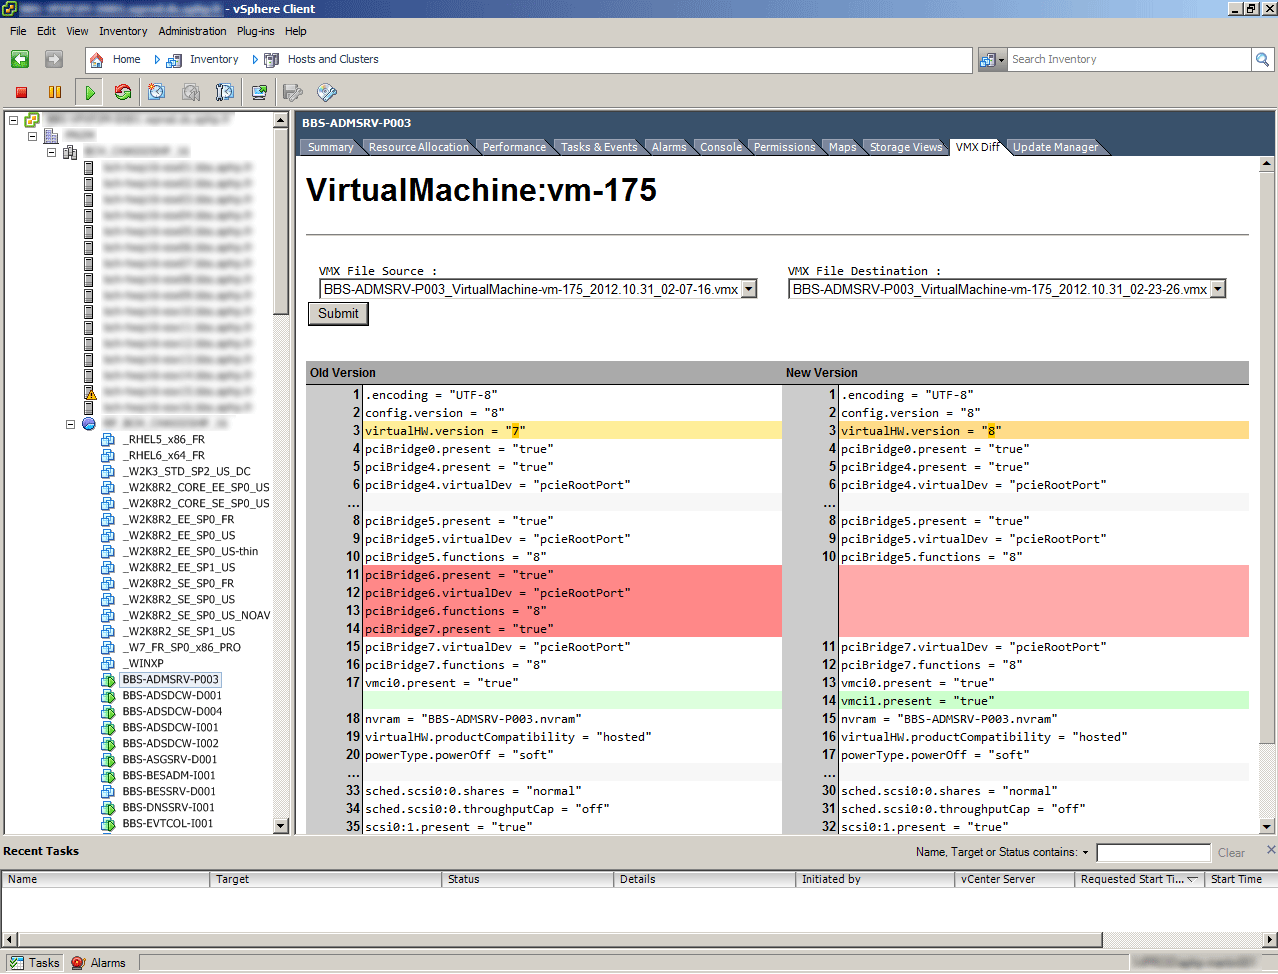Click the Tasks icon in the status bar
Image resolution: width=1278 pixels, height=974 pixels.
[x=16, y=963]
